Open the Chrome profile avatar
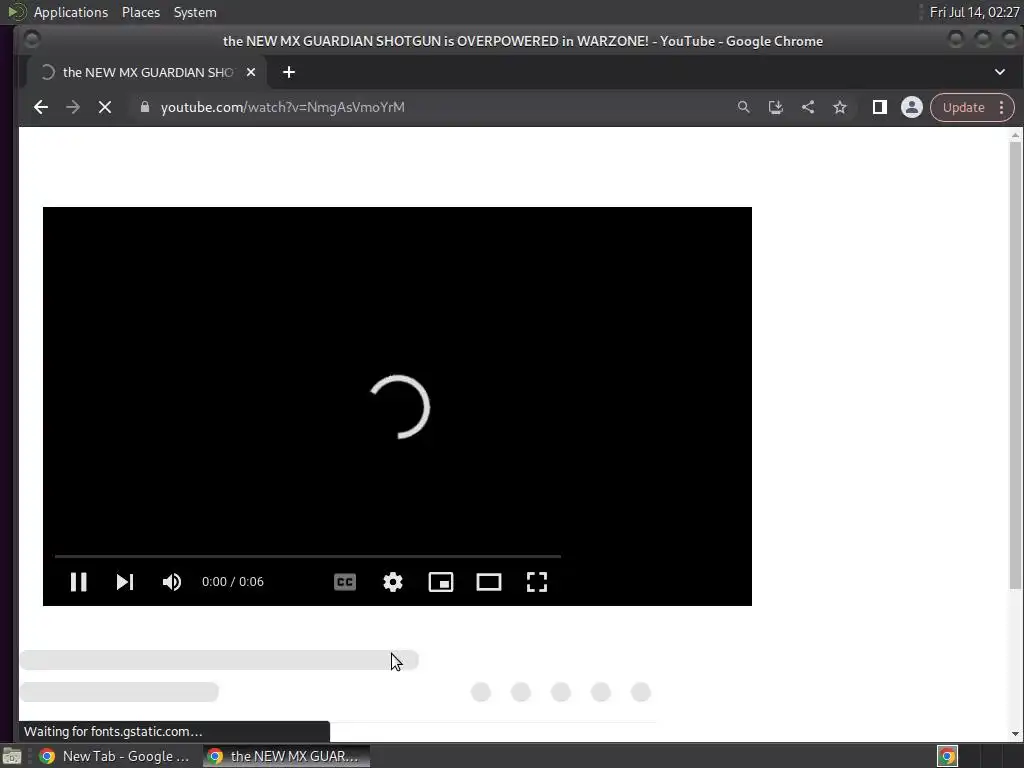This screenshot has width=1024, height=768. click(x=912, y=107)
